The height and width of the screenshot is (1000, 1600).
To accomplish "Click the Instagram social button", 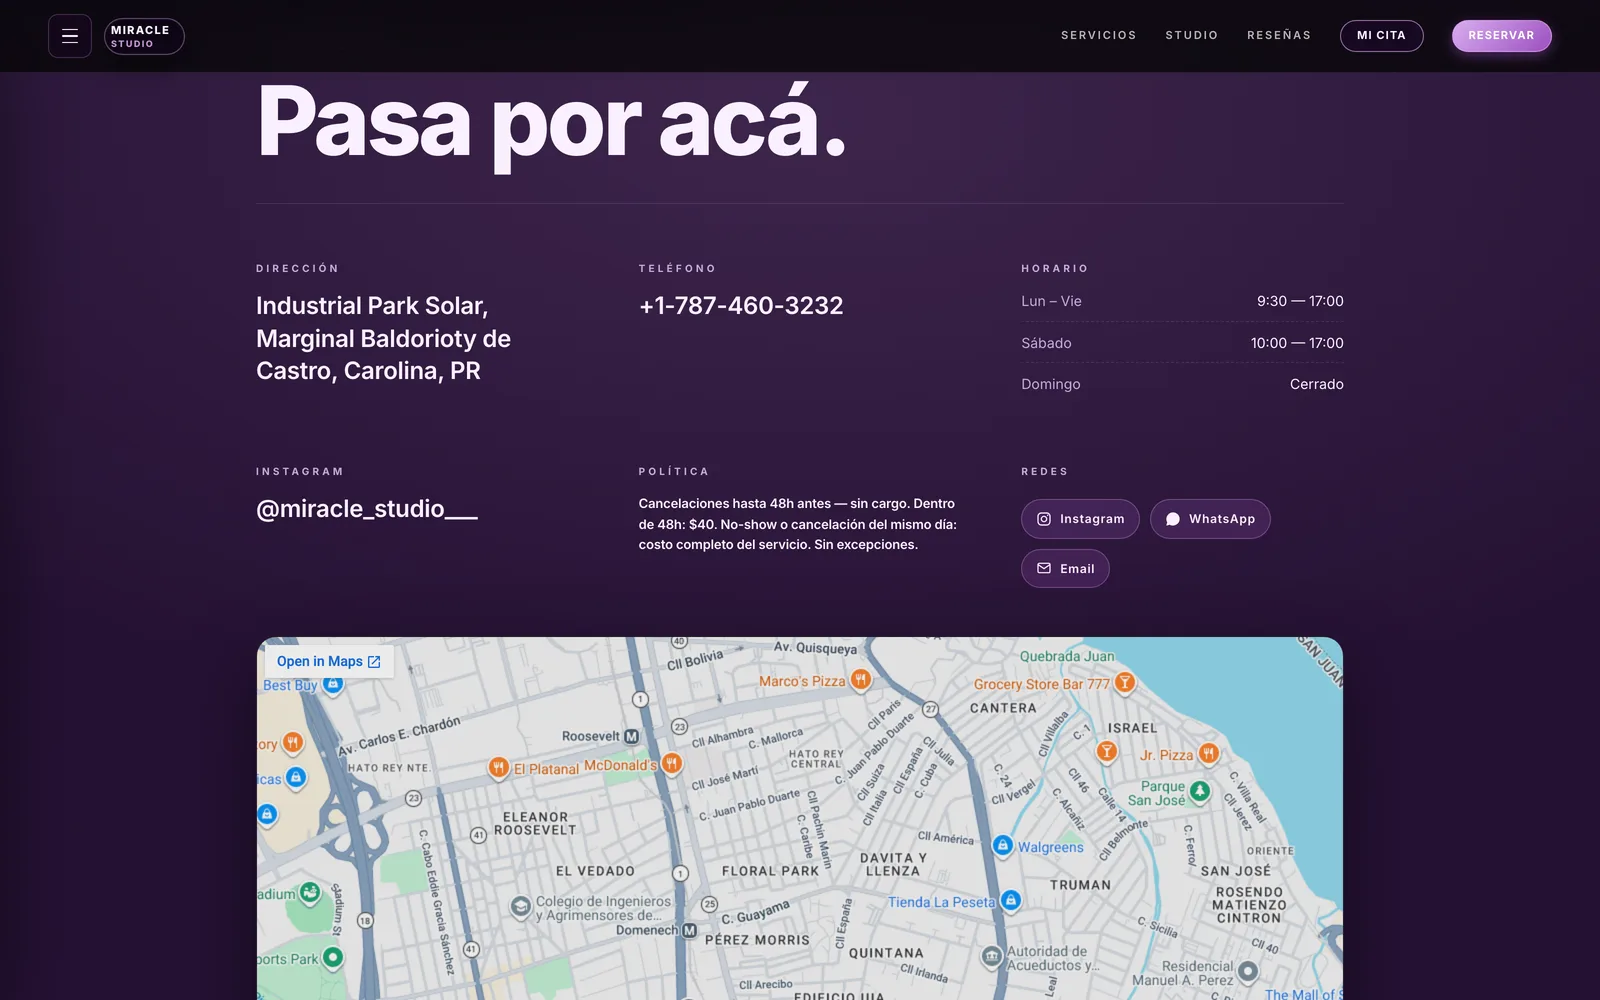I will point(1080,519).
